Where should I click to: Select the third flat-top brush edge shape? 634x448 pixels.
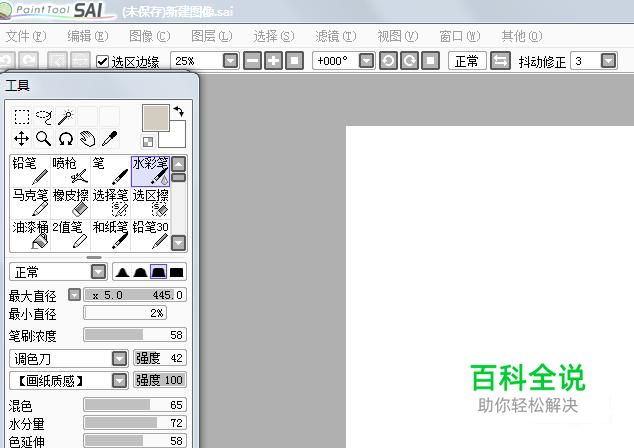[158, 272]
